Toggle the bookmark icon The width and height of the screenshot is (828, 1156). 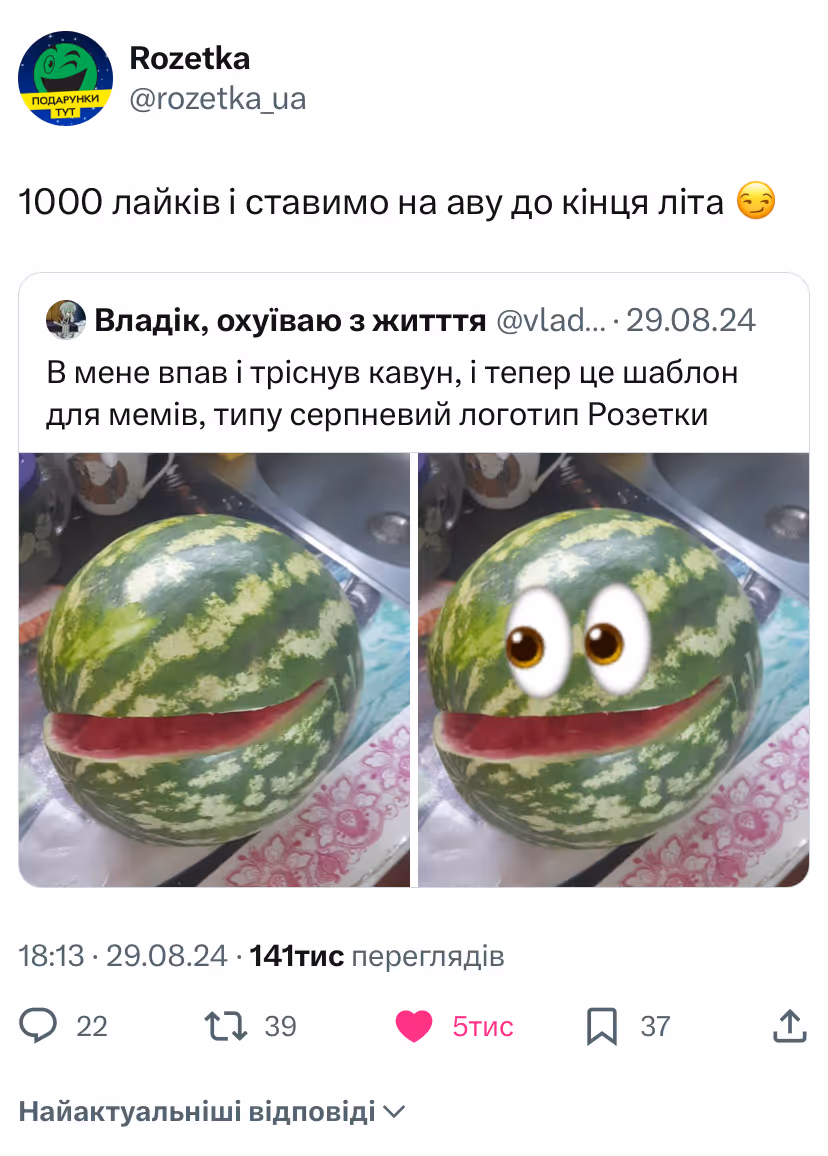coord(602,1026)
